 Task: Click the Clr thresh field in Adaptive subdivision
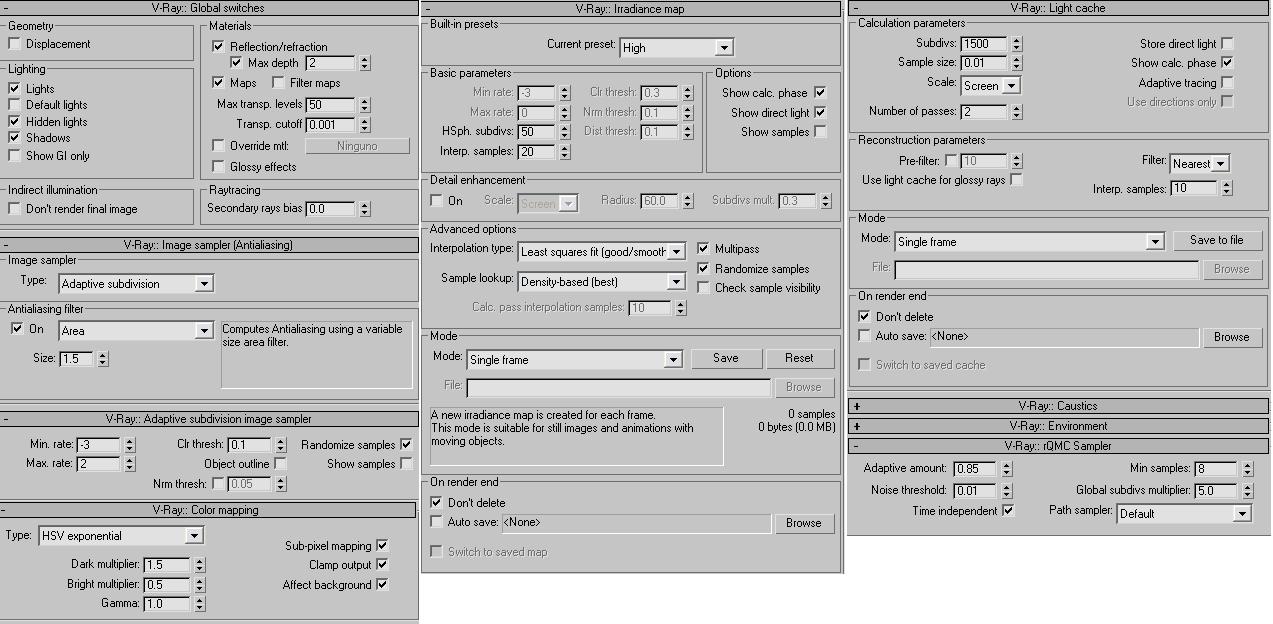pos(249,445)
